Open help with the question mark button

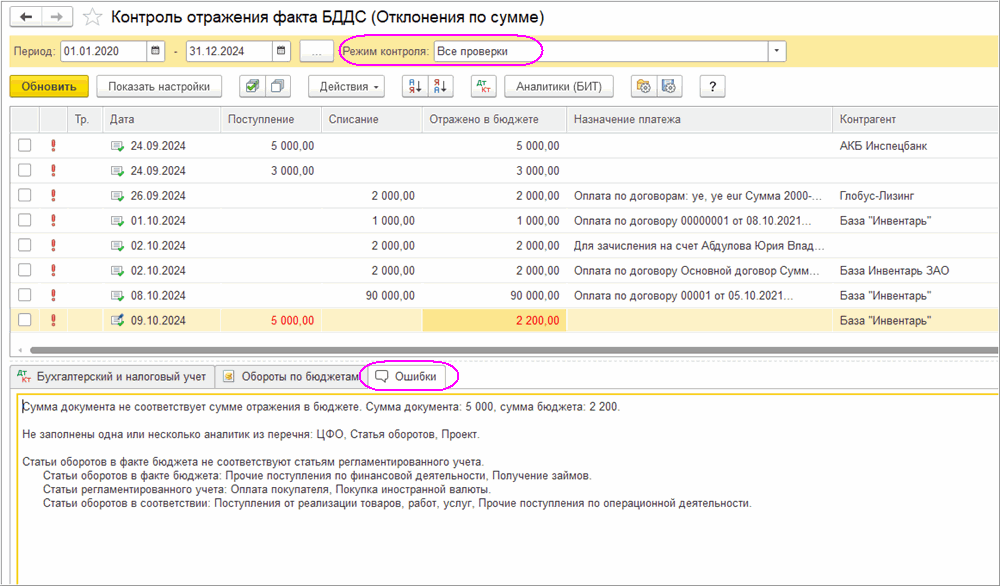tap(712, 87)
